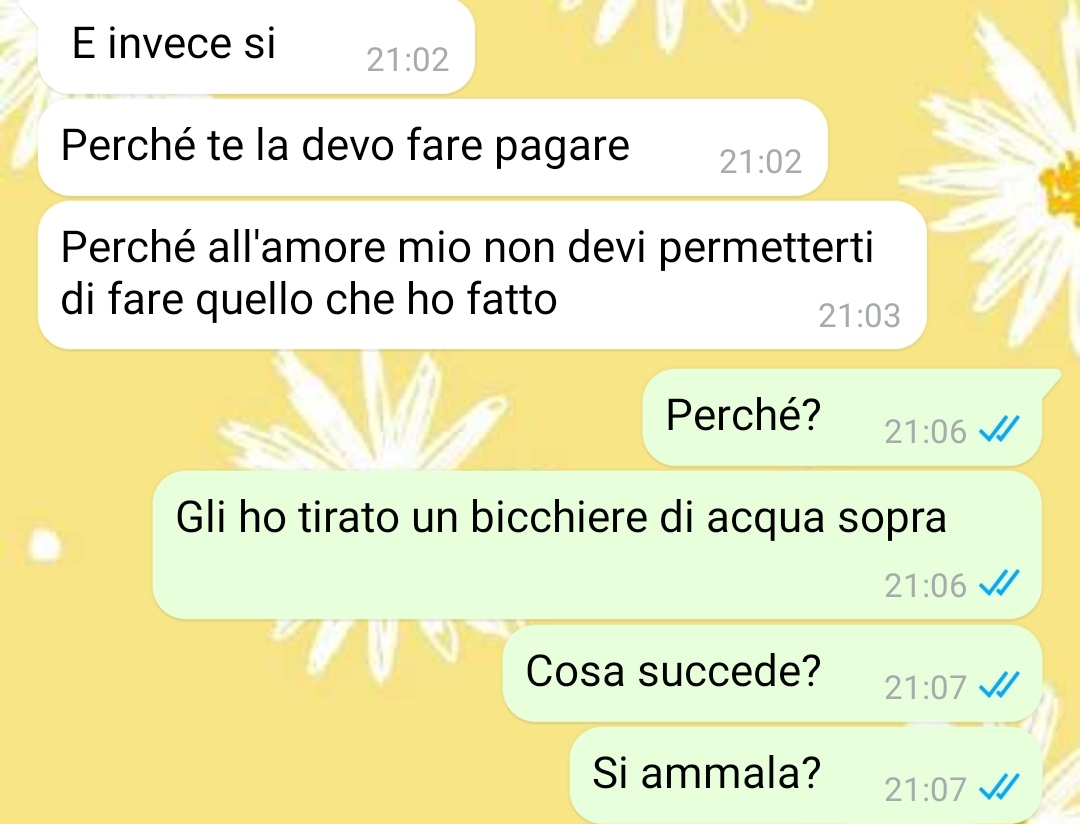Viewport: 1080px width, 824px height.
Task: Tap the read ticks on "Si ammala?"
Action: click(x=999, y=788)
